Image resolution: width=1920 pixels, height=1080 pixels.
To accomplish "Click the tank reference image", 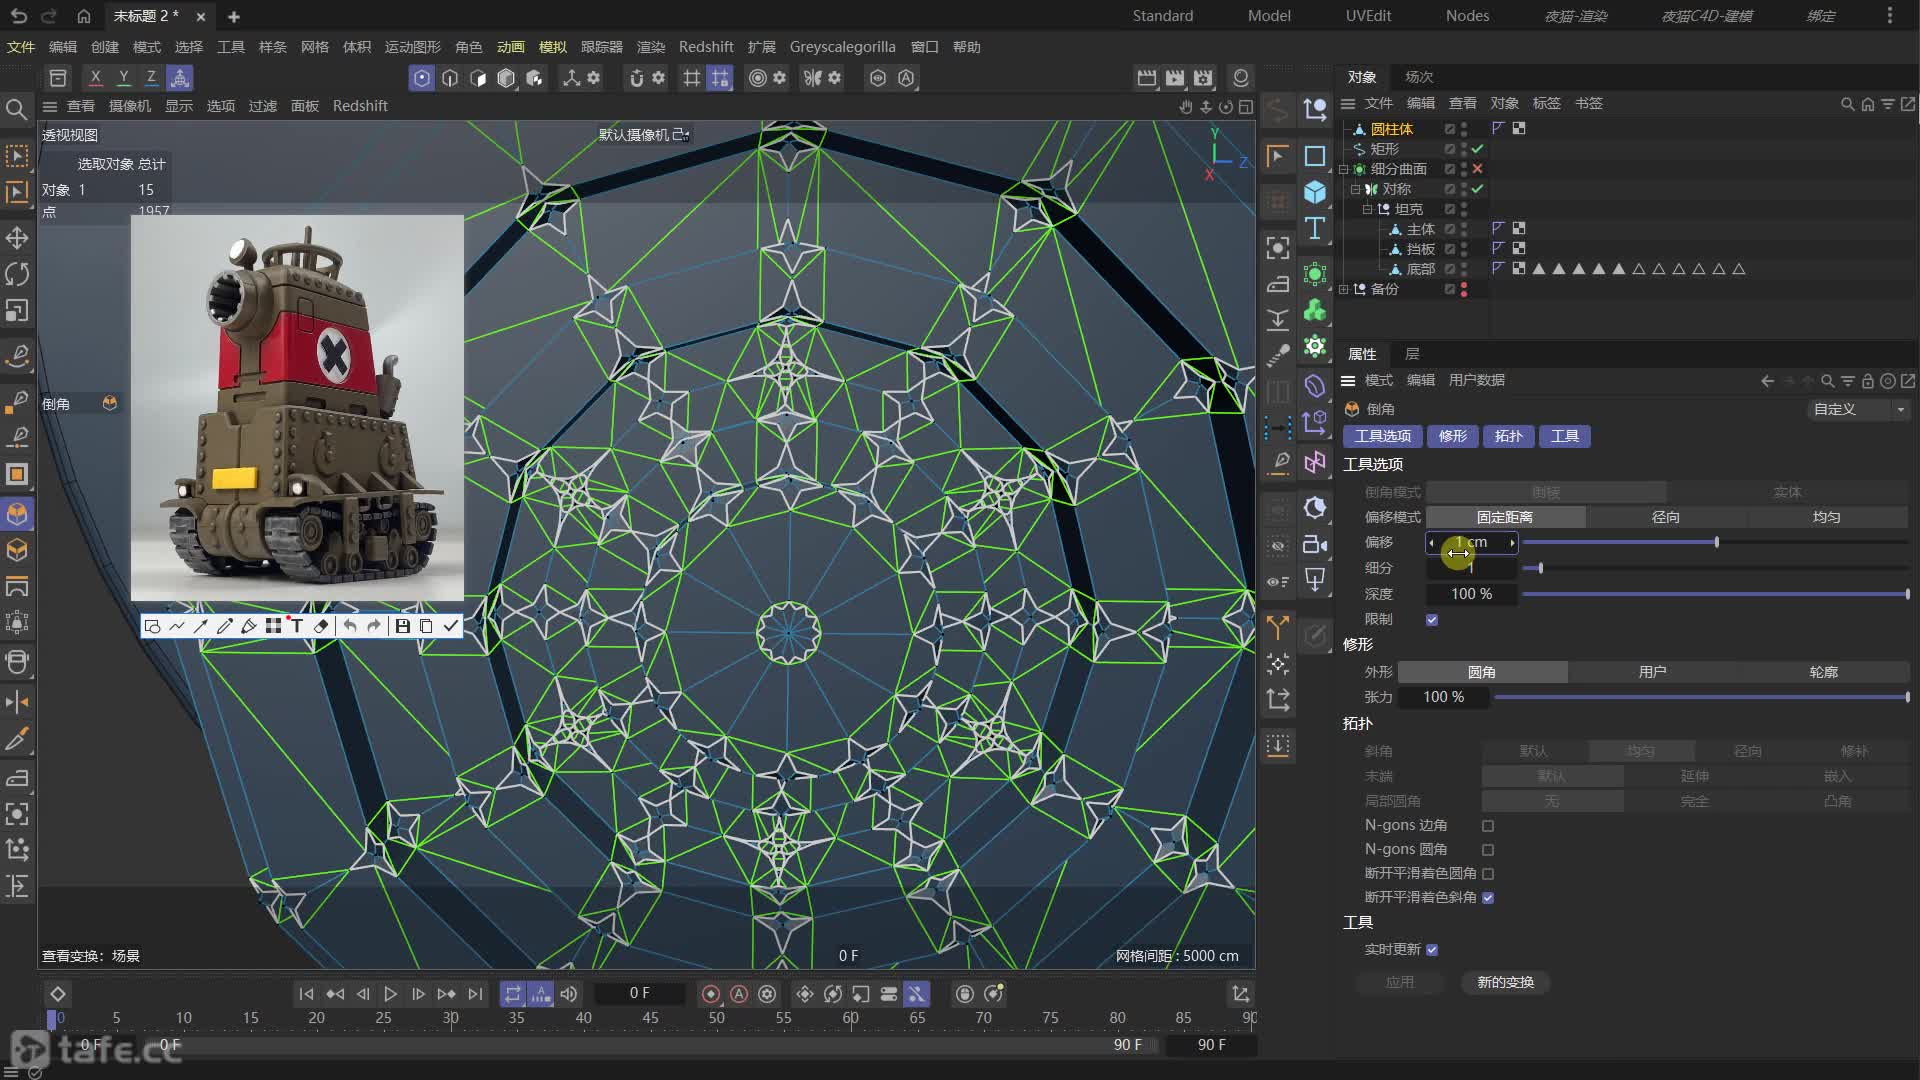I will point(297,408).
